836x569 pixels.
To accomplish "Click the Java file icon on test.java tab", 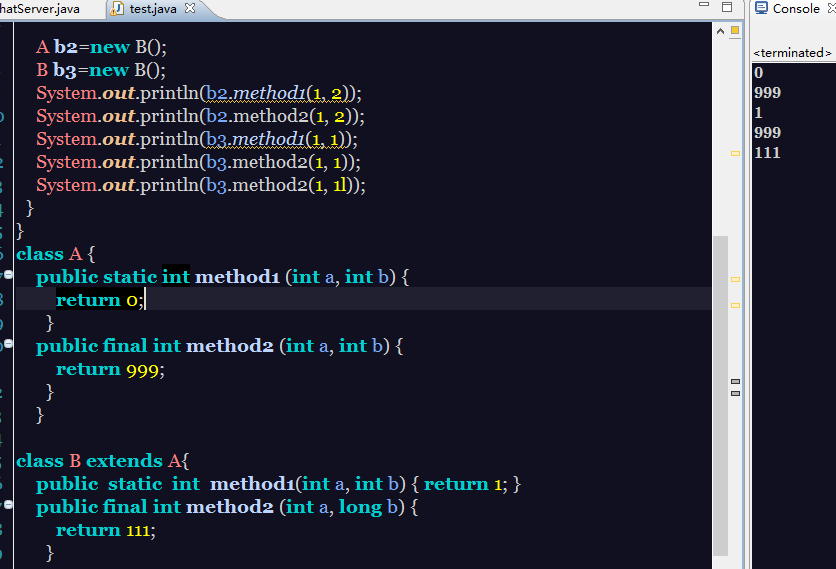I will click(118, 9).
